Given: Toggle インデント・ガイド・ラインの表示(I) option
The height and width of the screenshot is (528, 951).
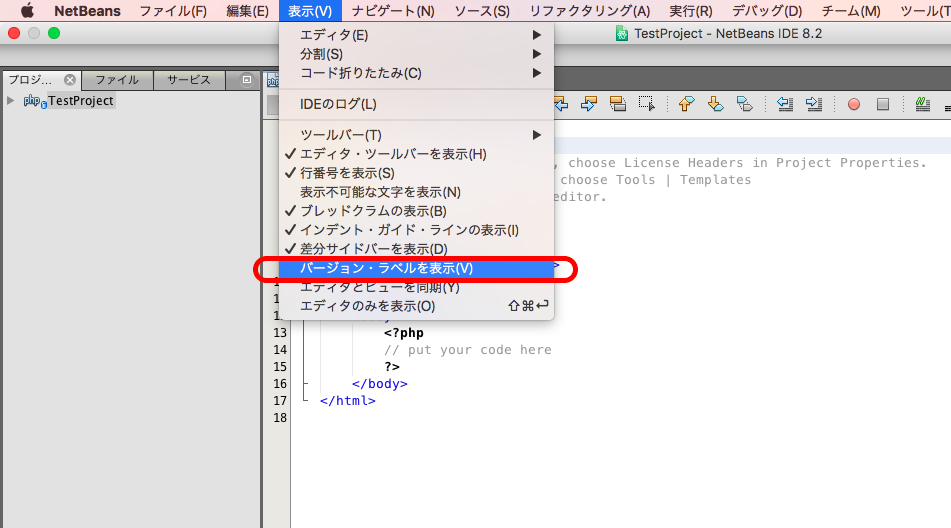Looking at the screenshot, I should pyautogui.click(x=417, y=230).
